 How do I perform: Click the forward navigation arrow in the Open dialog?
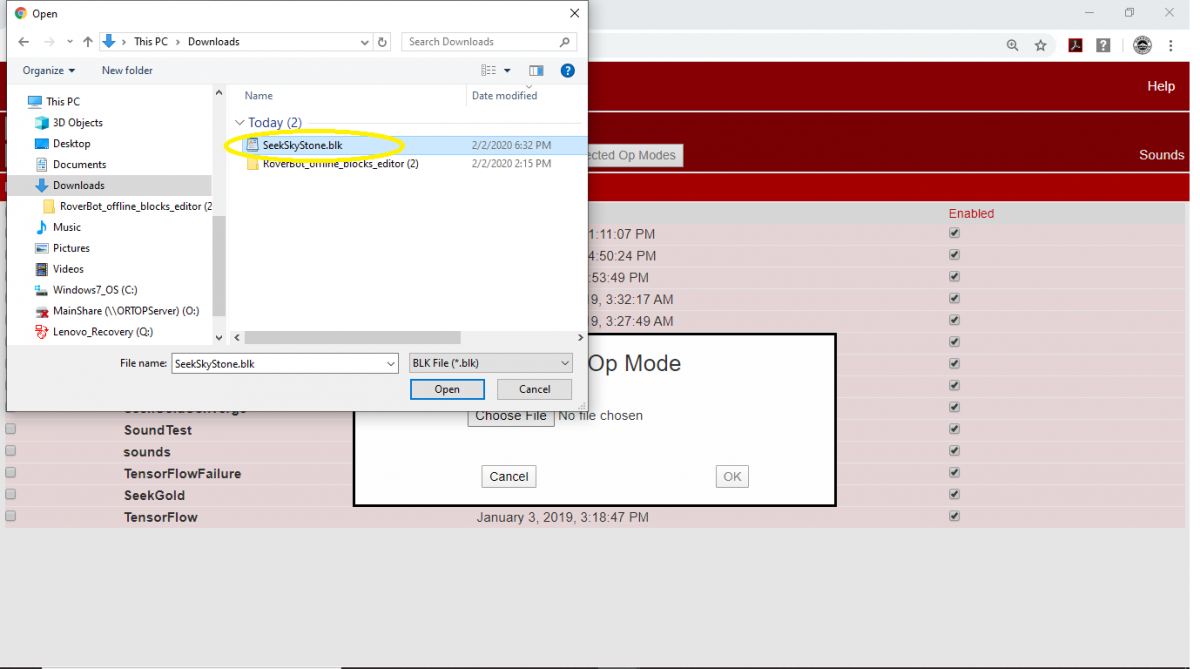click(48, 42)
